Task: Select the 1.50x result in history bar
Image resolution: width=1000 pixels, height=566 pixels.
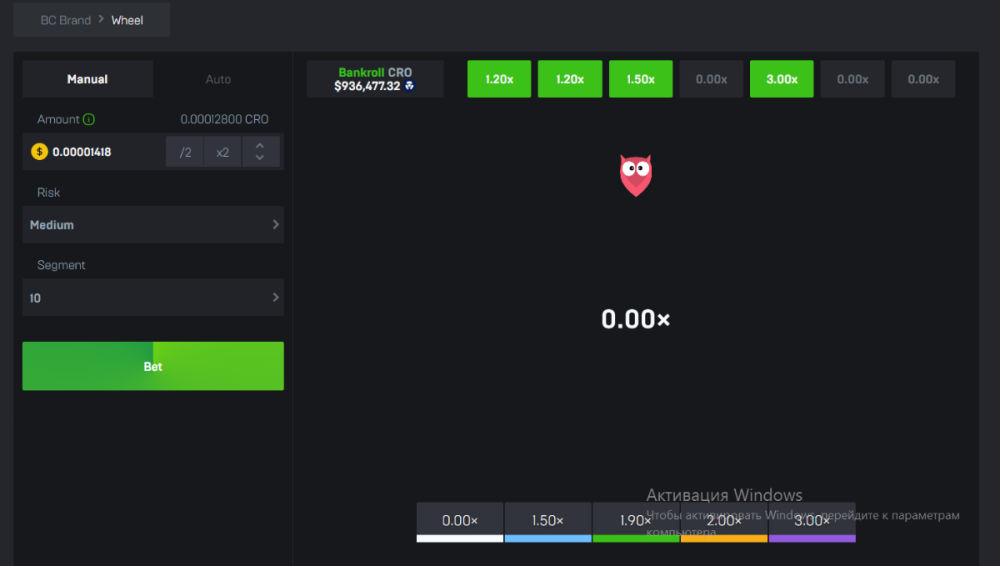Action: coord(640,79)
